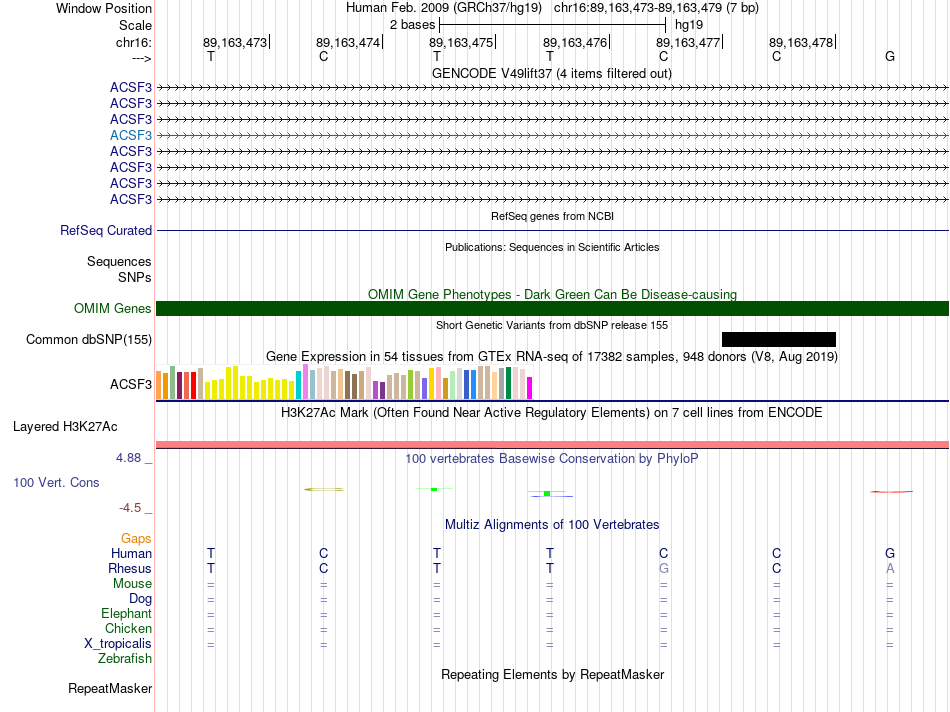Click the 100 Vert. Cons label
This screenshot has height=712, width=950.
[x=56, y=482]
